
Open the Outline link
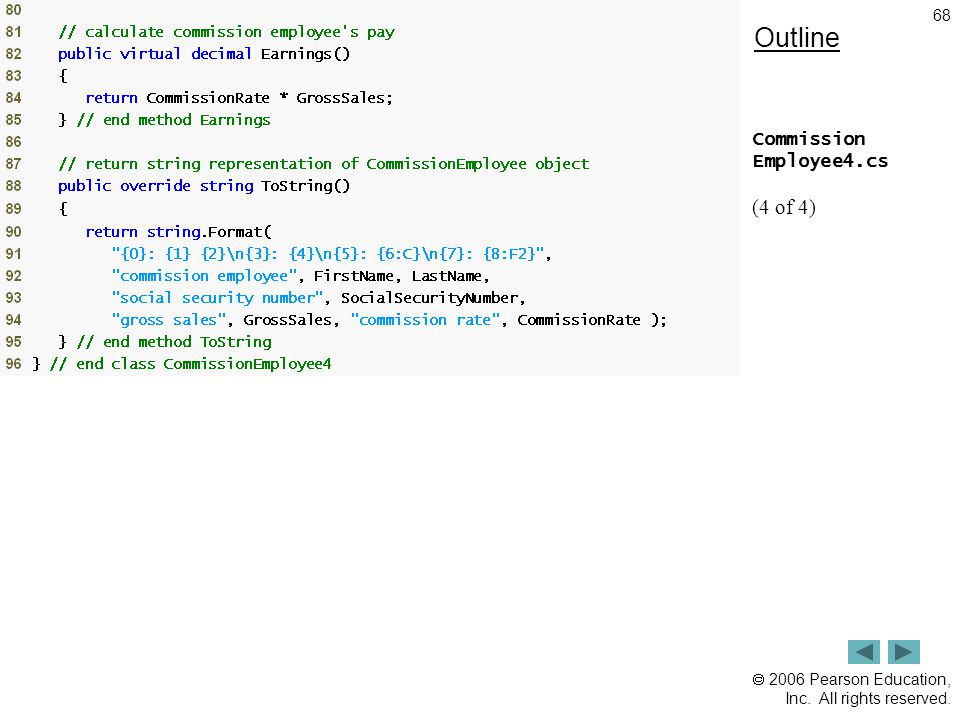tap(797, 38)
